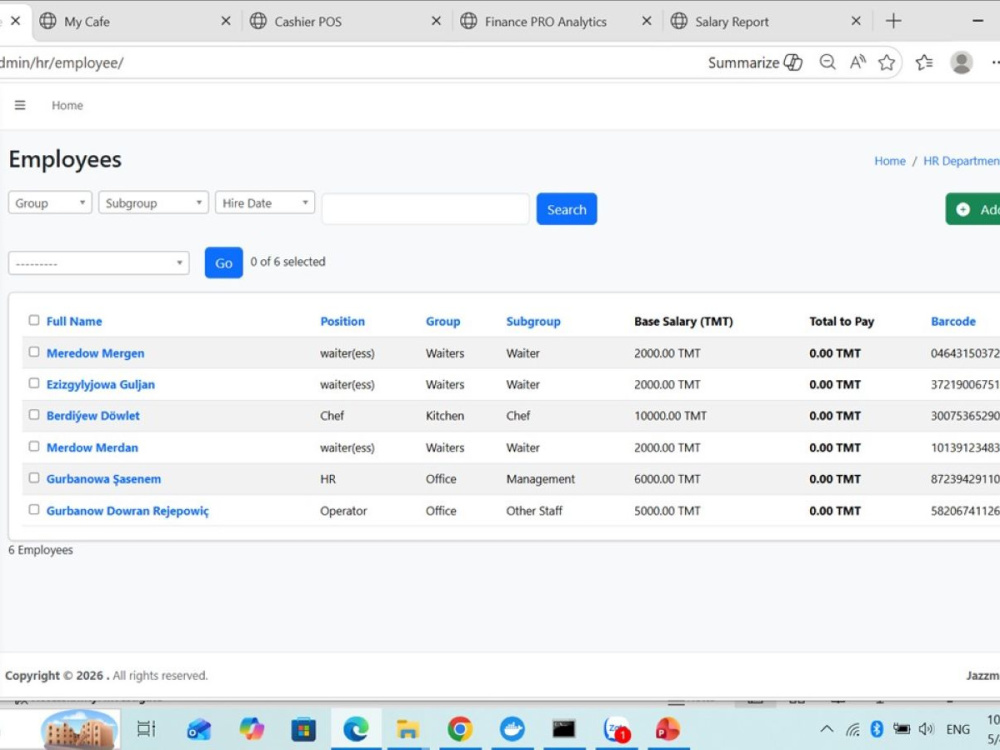Expand the Group filter dropdown
The image size is (1000, 750).
[x=50, y=203]
